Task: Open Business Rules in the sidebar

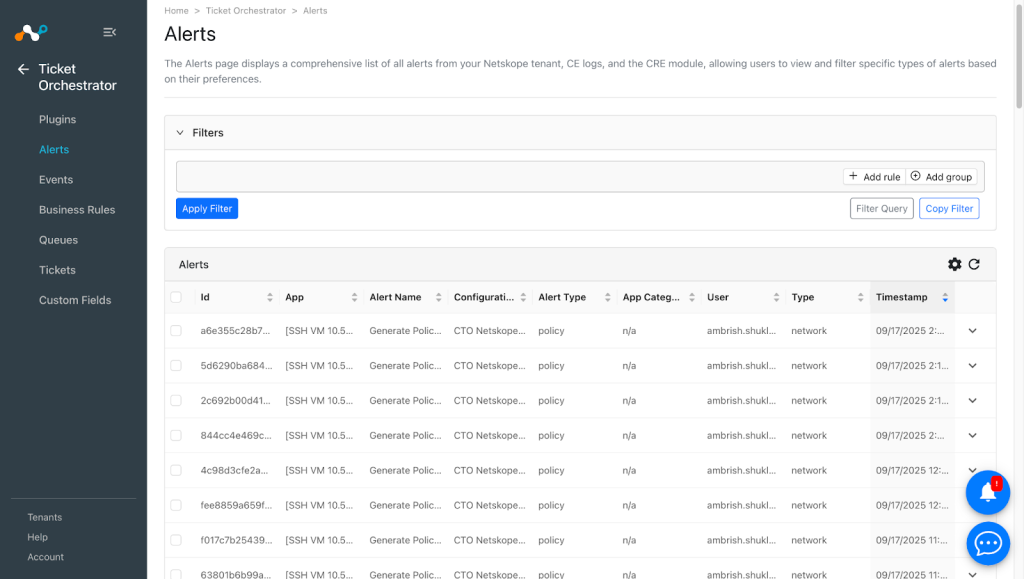Action: pyautogui.click(x=77, y=210)
